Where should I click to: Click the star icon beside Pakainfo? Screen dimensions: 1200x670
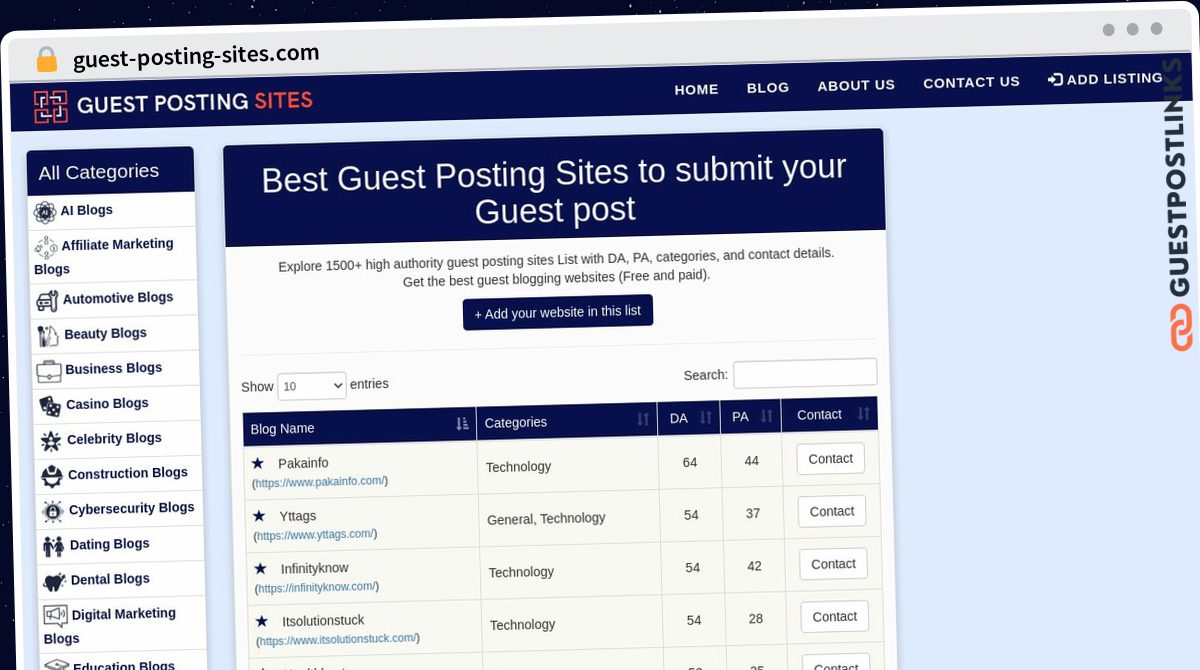(258, 463)
